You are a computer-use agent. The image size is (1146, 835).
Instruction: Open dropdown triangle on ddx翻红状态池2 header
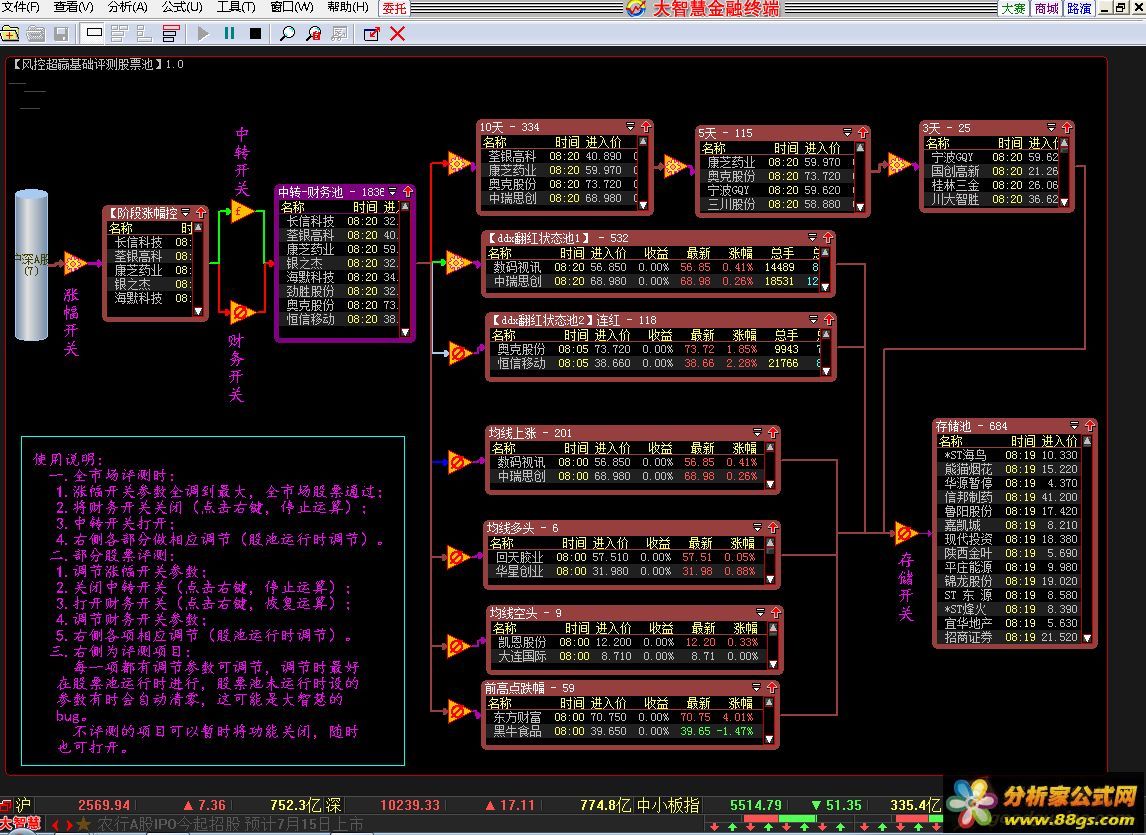(x=813, y=319)
